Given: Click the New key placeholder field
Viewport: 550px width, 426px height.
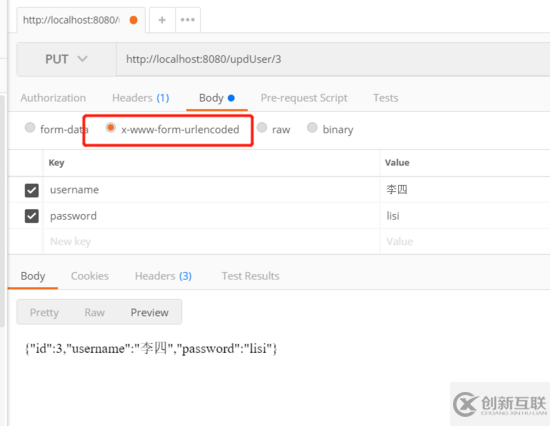Looking at the screenshot, I should [212, 241].
